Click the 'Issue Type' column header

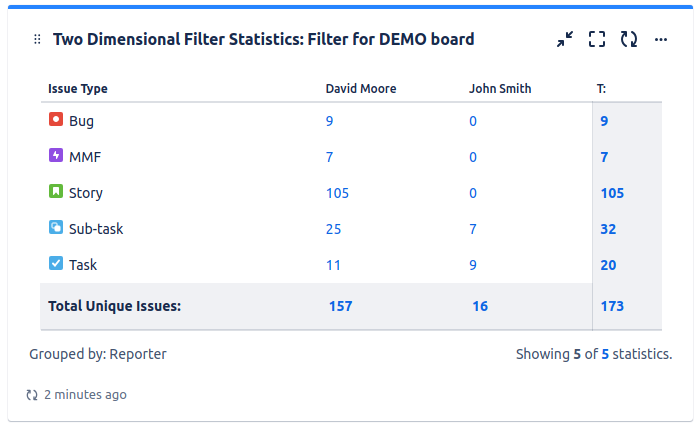(78, 89)
